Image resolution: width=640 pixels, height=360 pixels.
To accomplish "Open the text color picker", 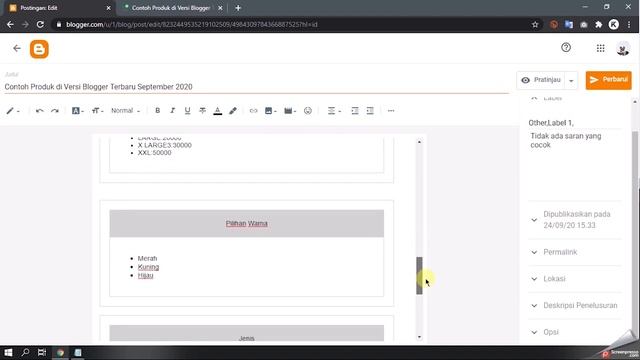I will pos(218,111).
